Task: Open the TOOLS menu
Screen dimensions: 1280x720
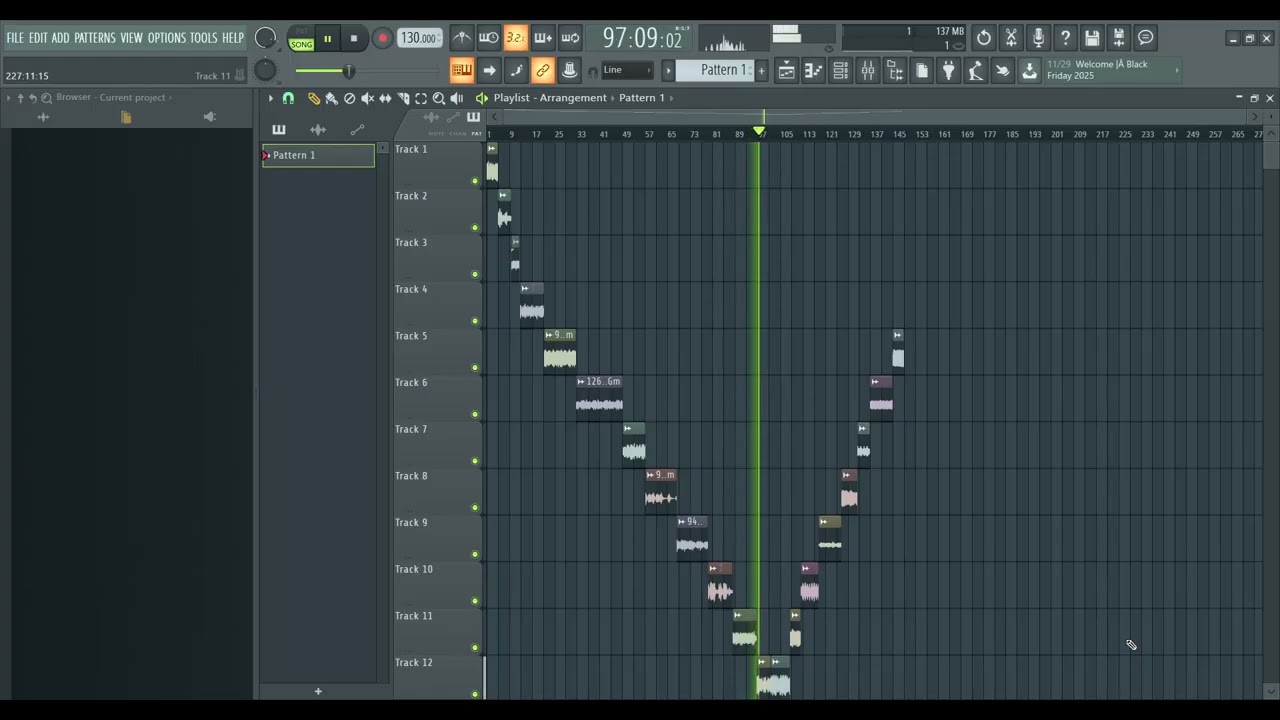Action: pyautogui.click(x=204, y=38)
